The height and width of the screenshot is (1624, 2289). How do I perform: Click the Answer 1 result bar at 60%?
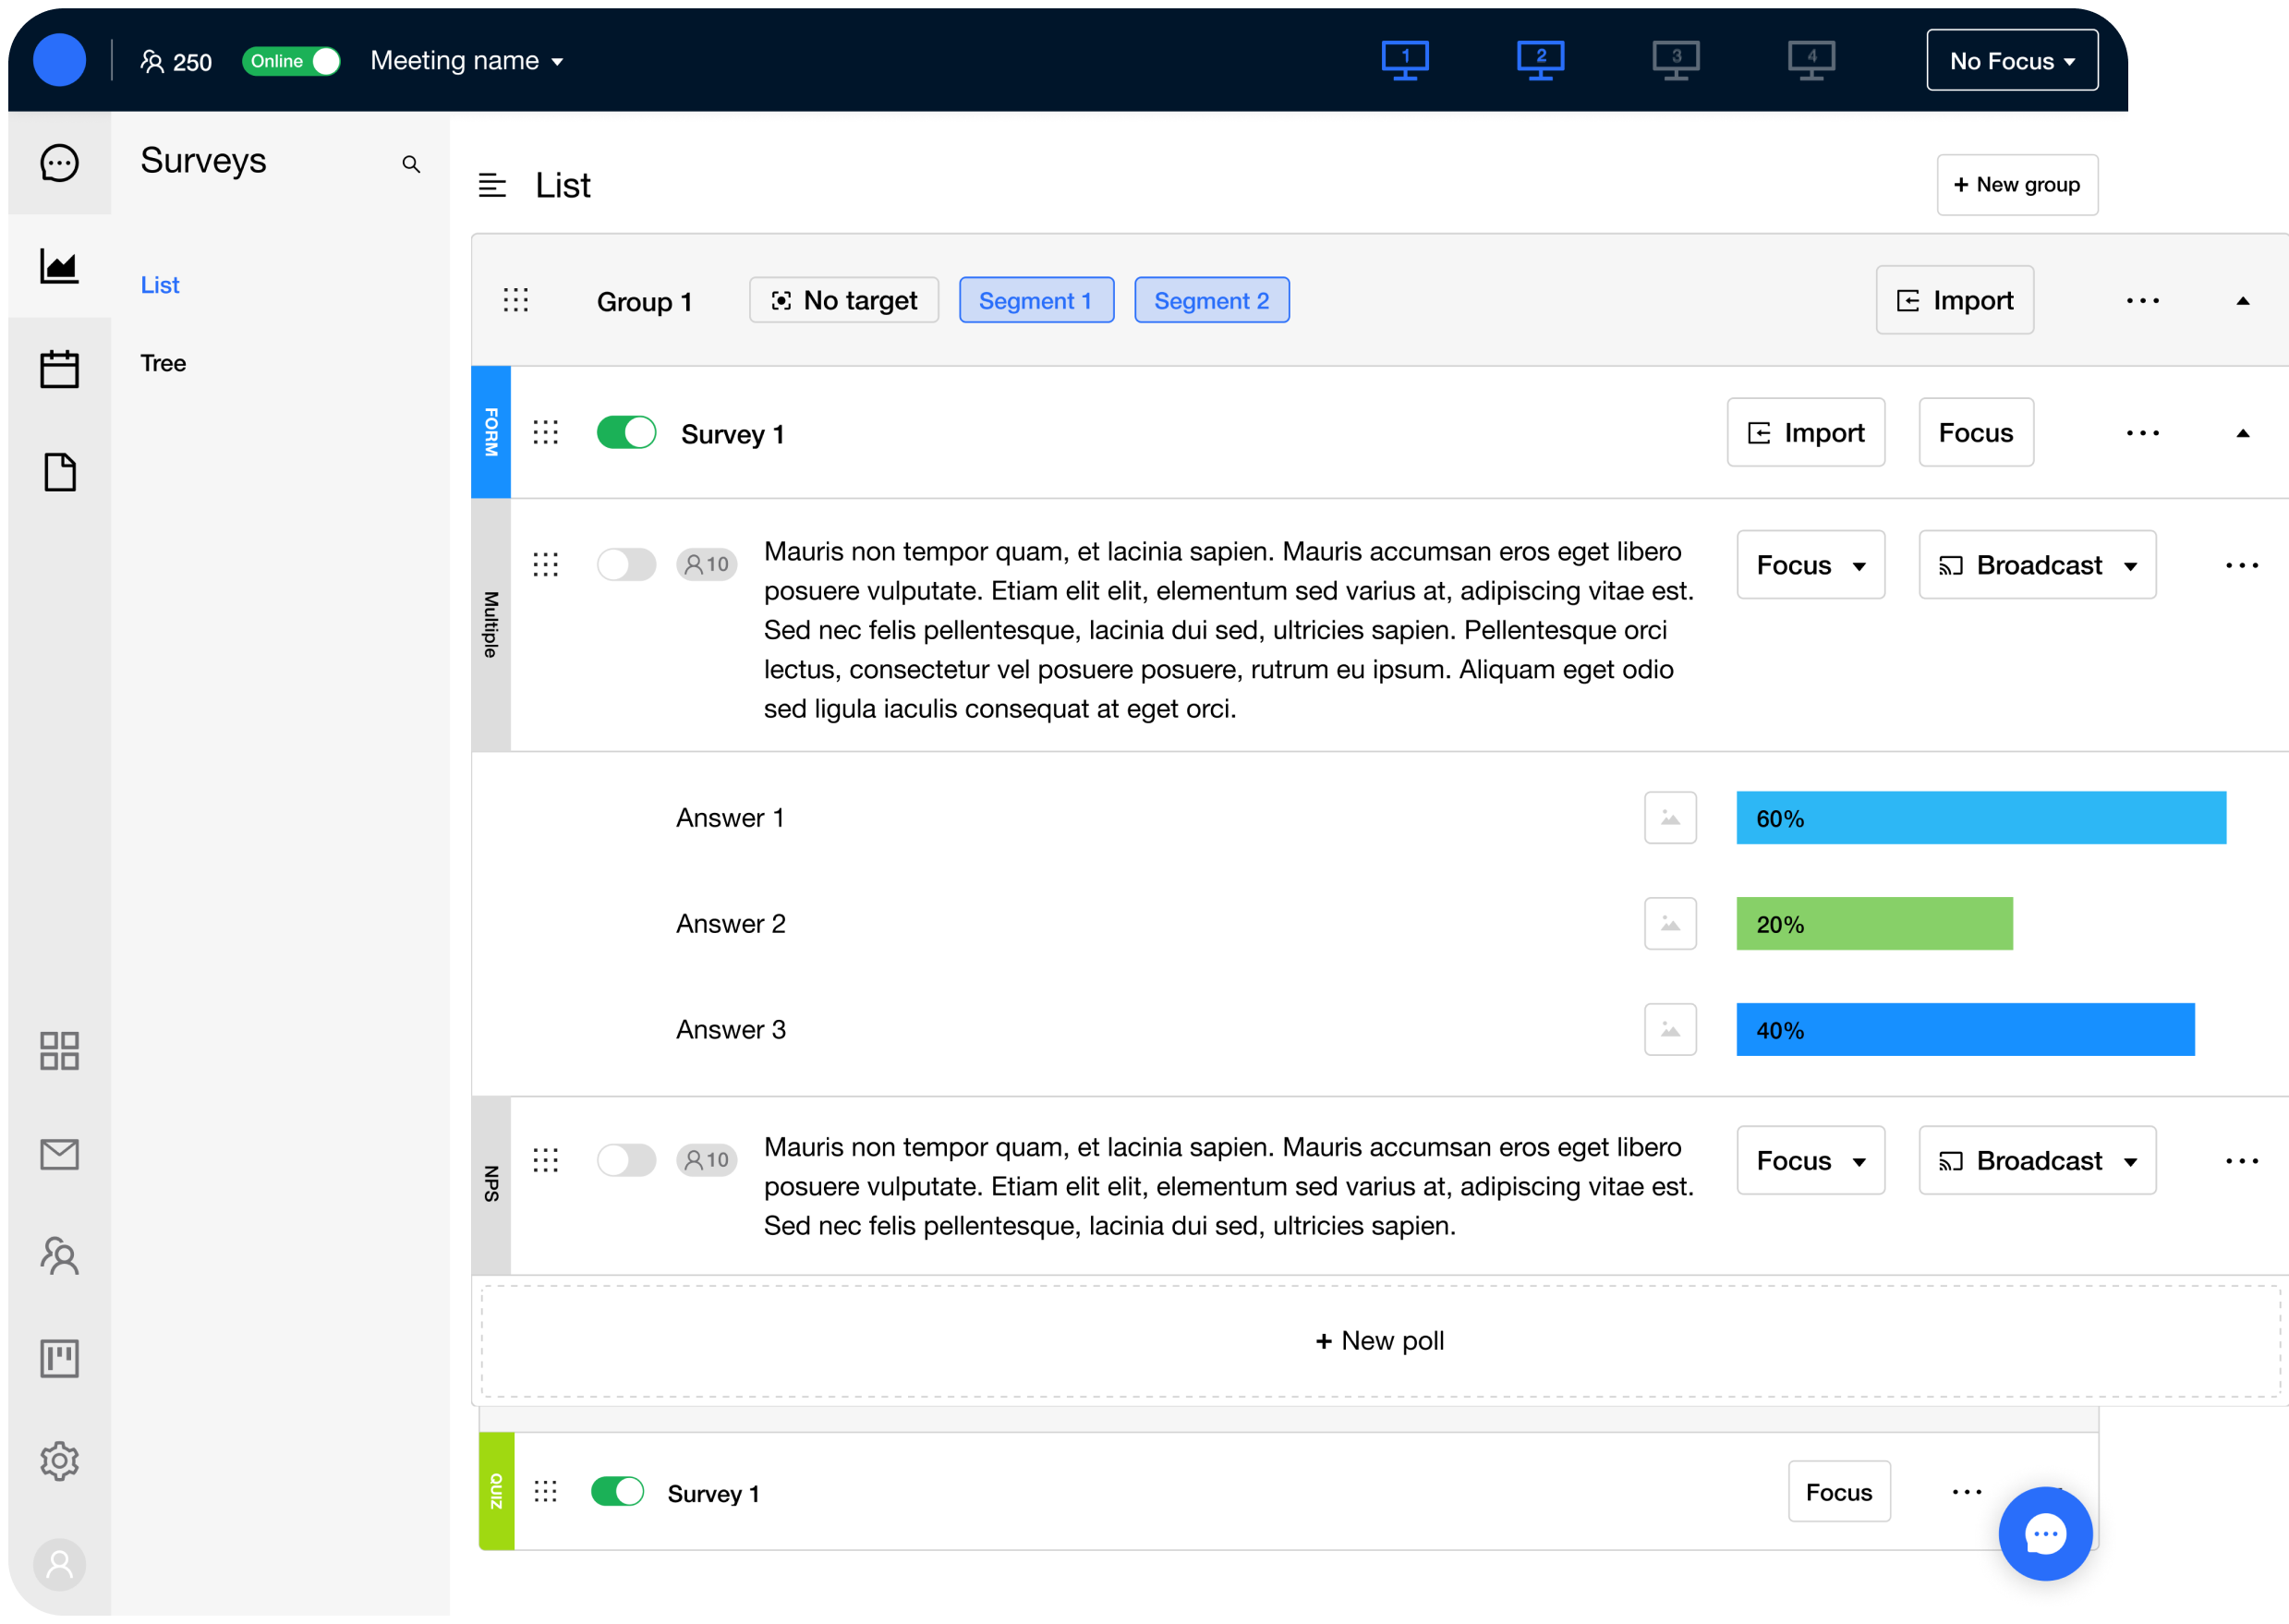[1981, 816]
